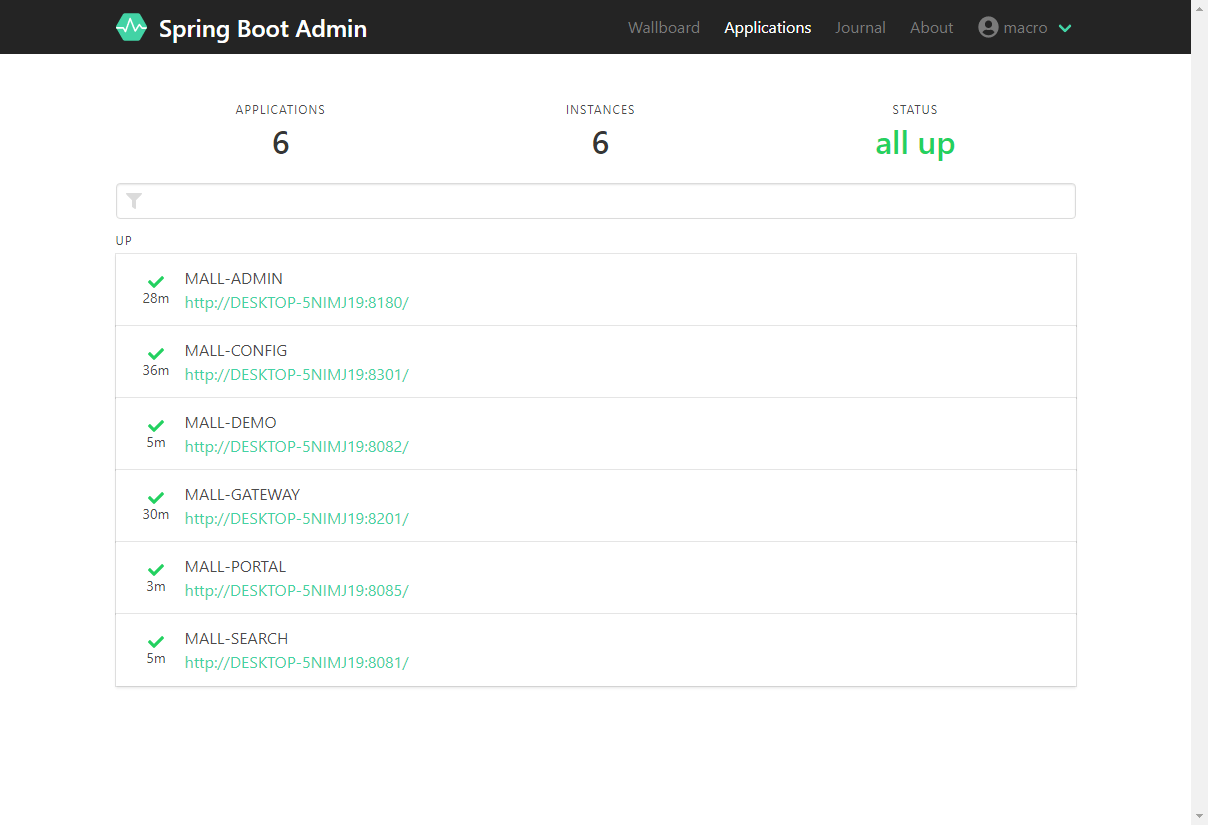Click the scrollbar down arrow
1208x825 pixels.
[x=1199, y=815]
